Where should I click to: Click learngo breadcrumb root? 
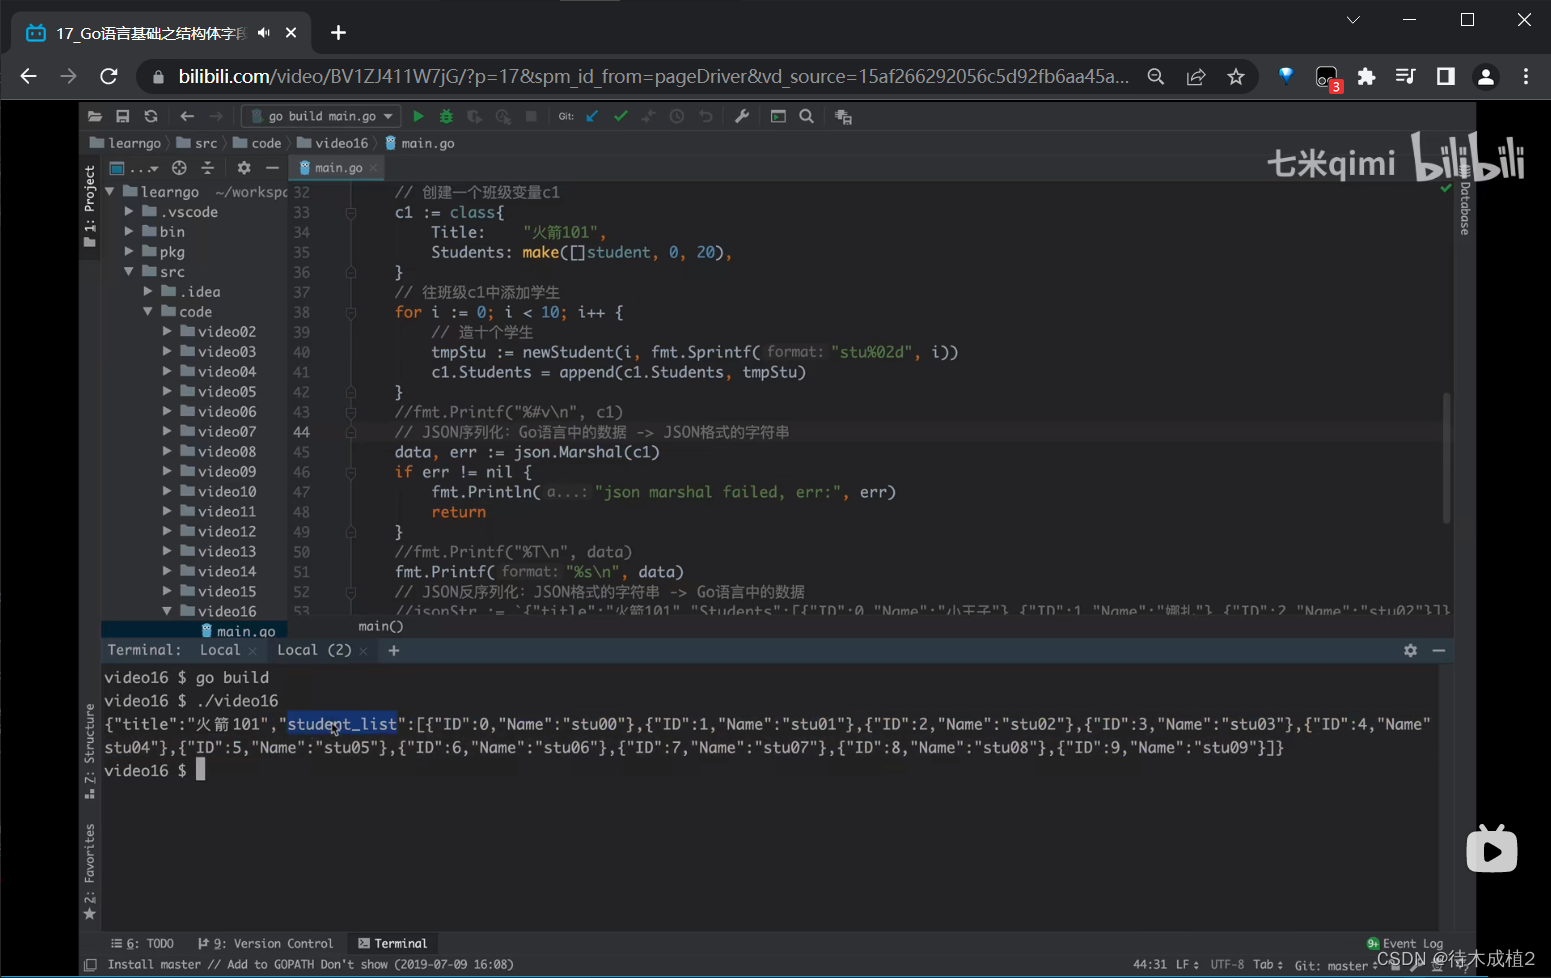(x=125, y=143)
